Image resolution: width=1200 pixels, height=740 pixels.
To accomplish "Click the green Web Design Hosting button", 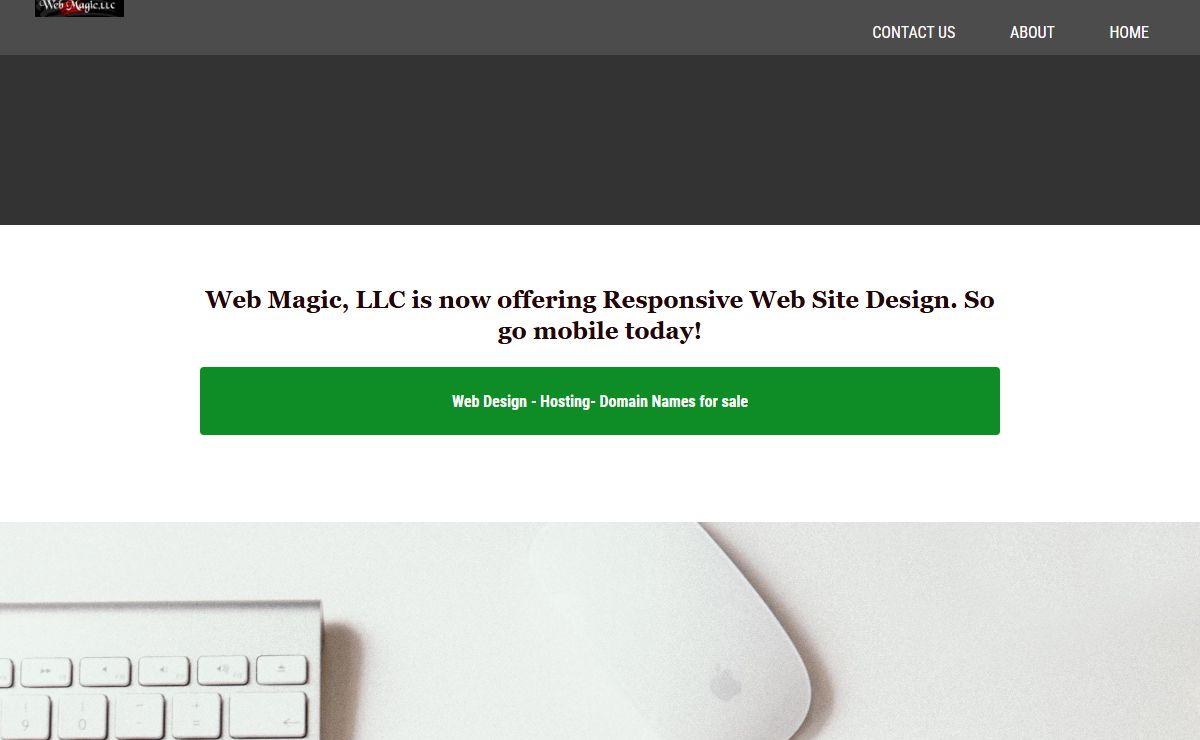I will [x=600, y=401].
